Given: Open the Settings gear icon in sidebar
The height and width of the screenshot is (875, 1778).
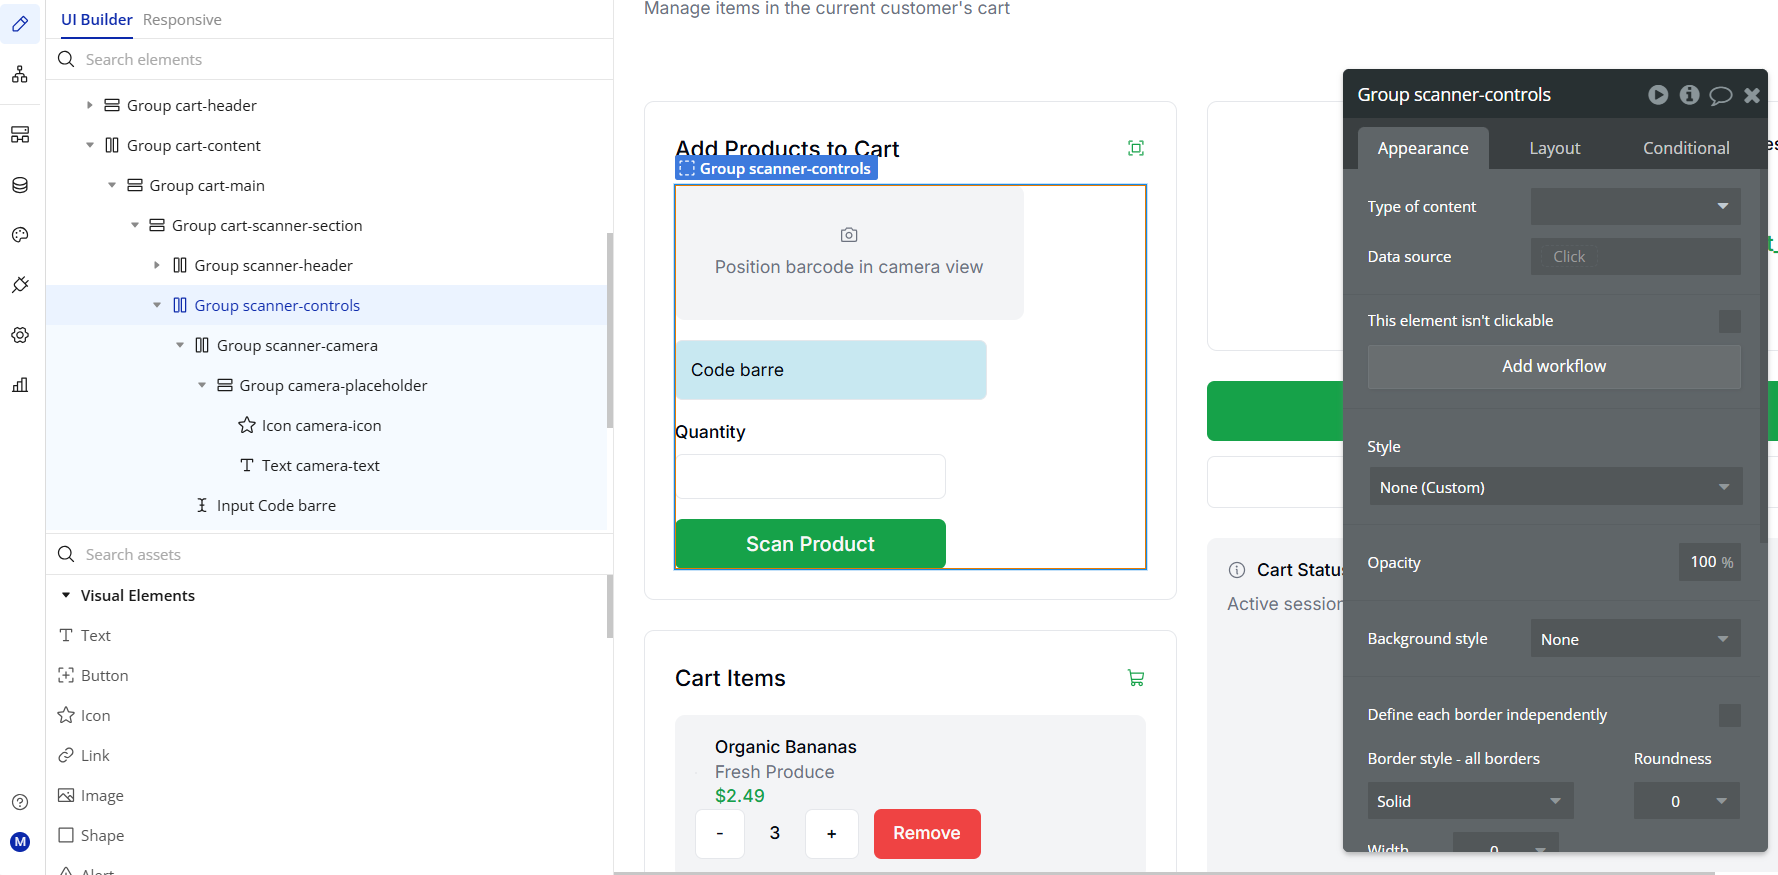Looking at the screenshot, I should pos(20,335).
